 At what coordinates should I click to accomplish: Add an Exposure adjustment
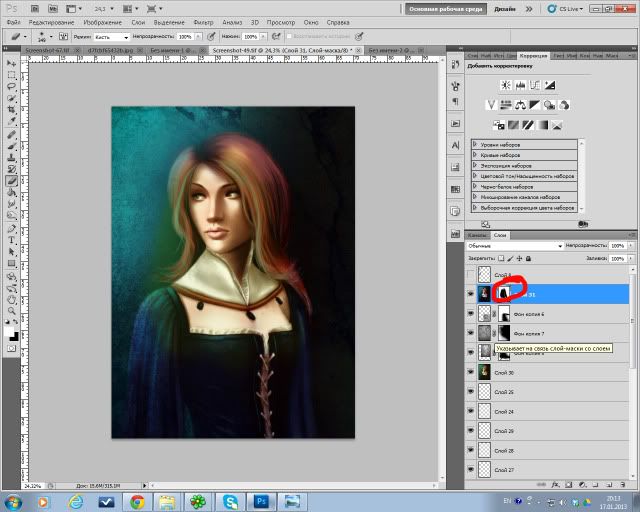tap(549, 85)
